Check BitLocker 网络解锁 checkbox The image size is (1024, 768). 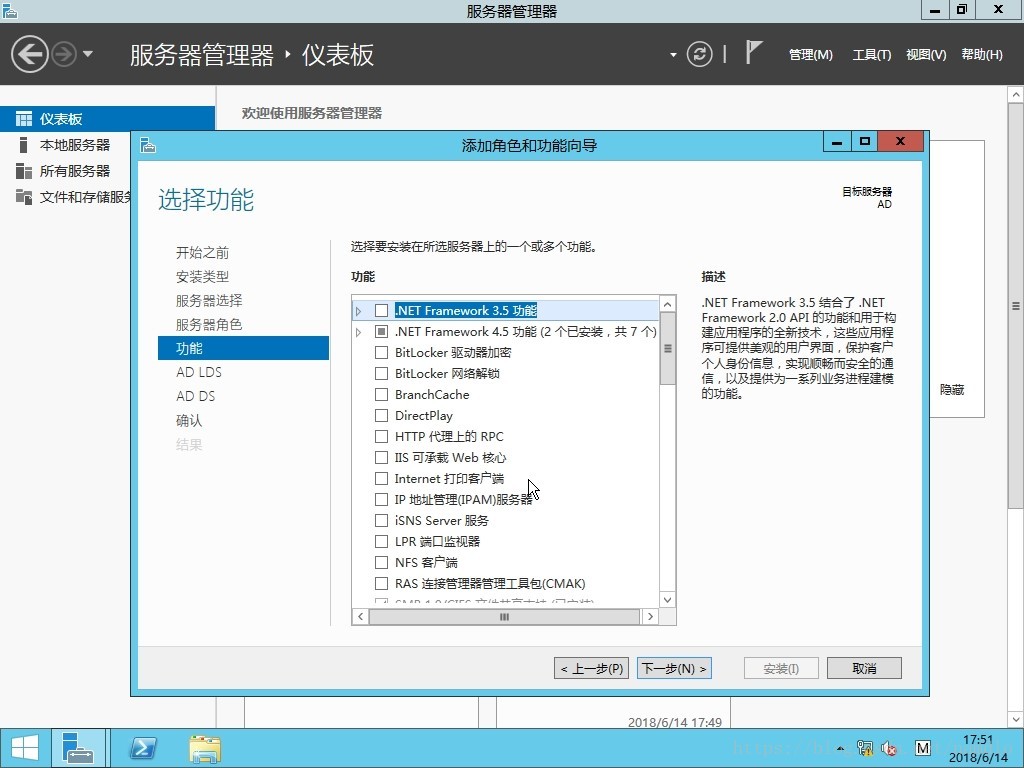[381, 374]
